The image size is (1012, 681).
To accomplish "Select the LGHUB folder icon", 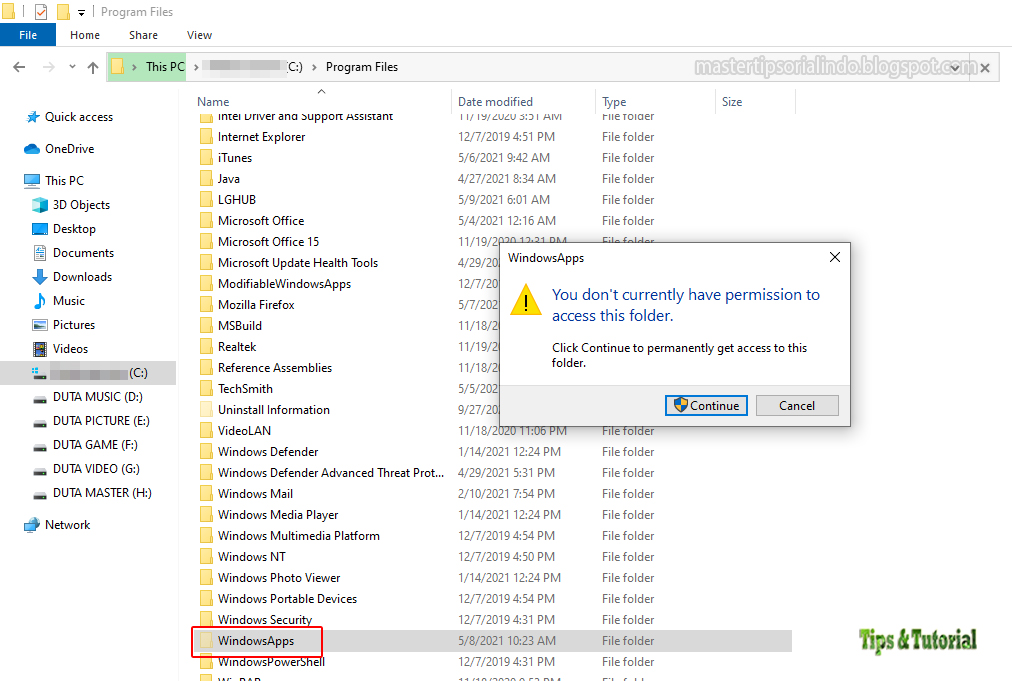I will pos(206,199).
